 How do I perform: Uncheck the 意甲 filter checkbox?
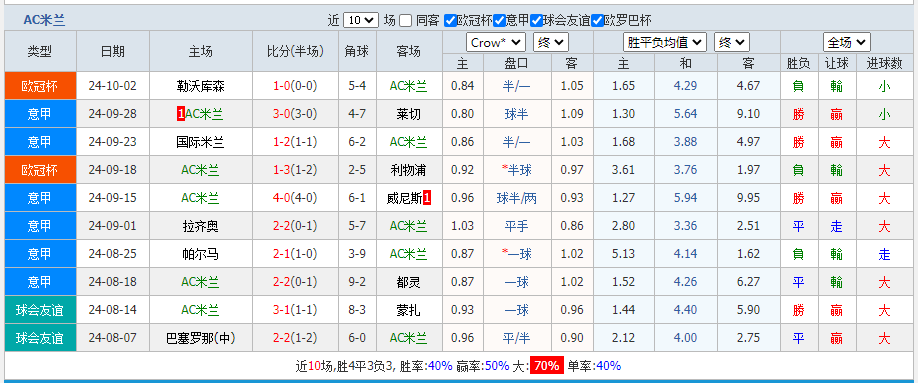pos(499,20)
